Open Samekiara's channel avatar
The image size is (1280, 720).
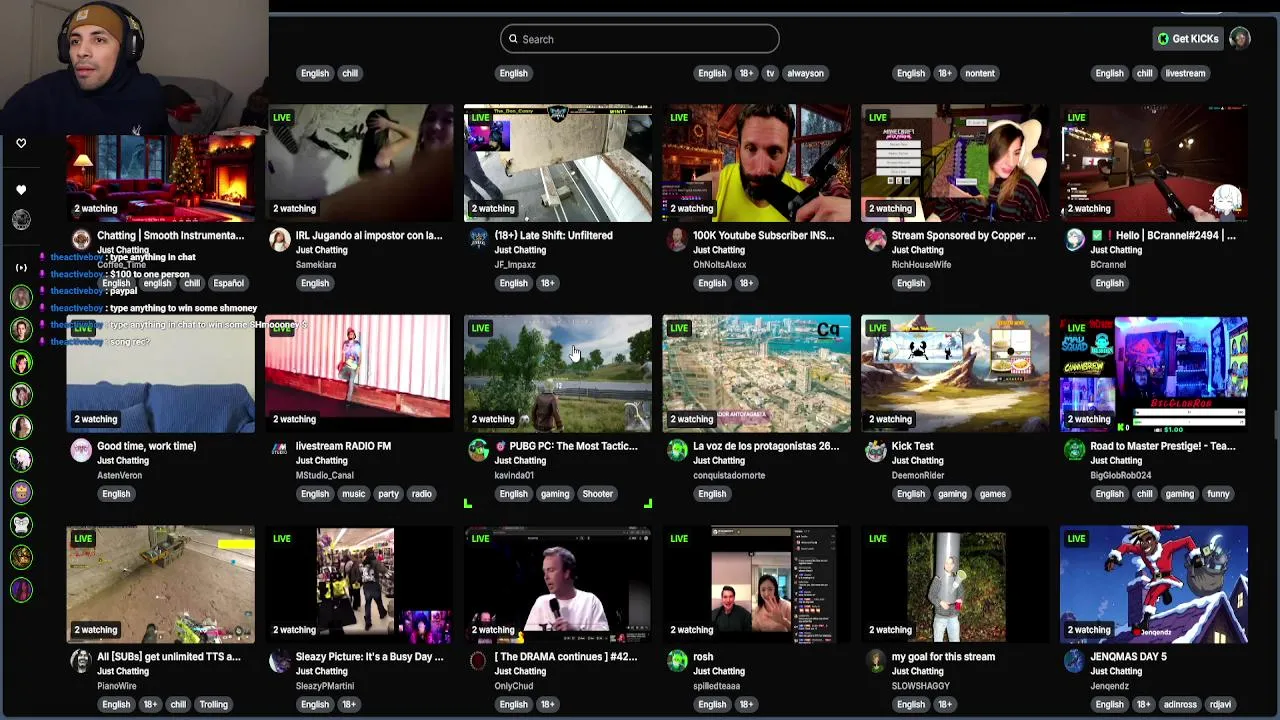[280, 240]
